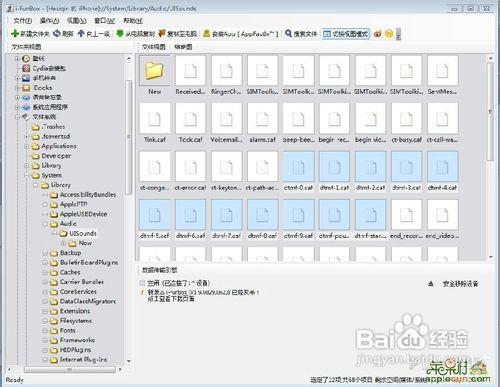Screen dimensions: 500x387
Task: Open the 文件(F) menu
Action: point(22,21)
